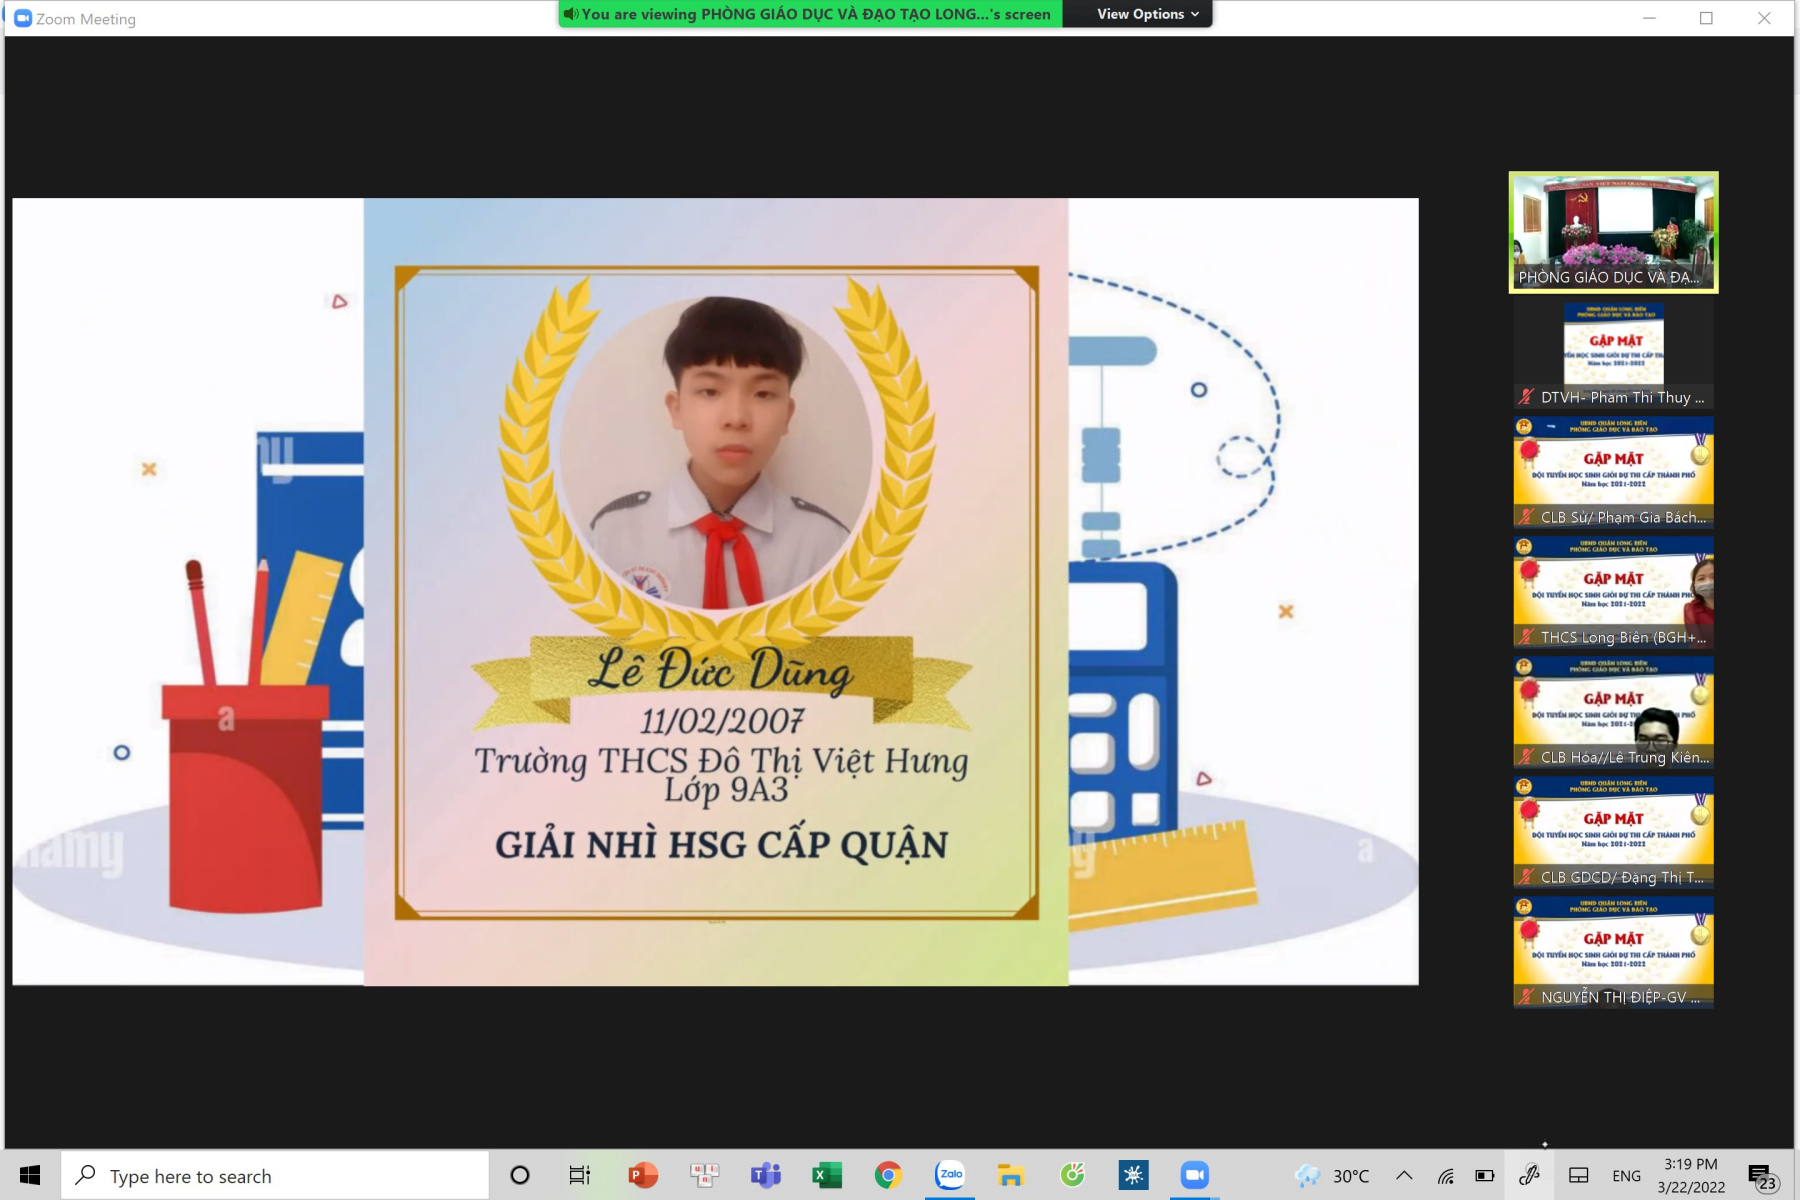The width and height of the screenshot is (1800, 1200).
Task: Show hidden system tray icons
Action: (1404, 1176)
